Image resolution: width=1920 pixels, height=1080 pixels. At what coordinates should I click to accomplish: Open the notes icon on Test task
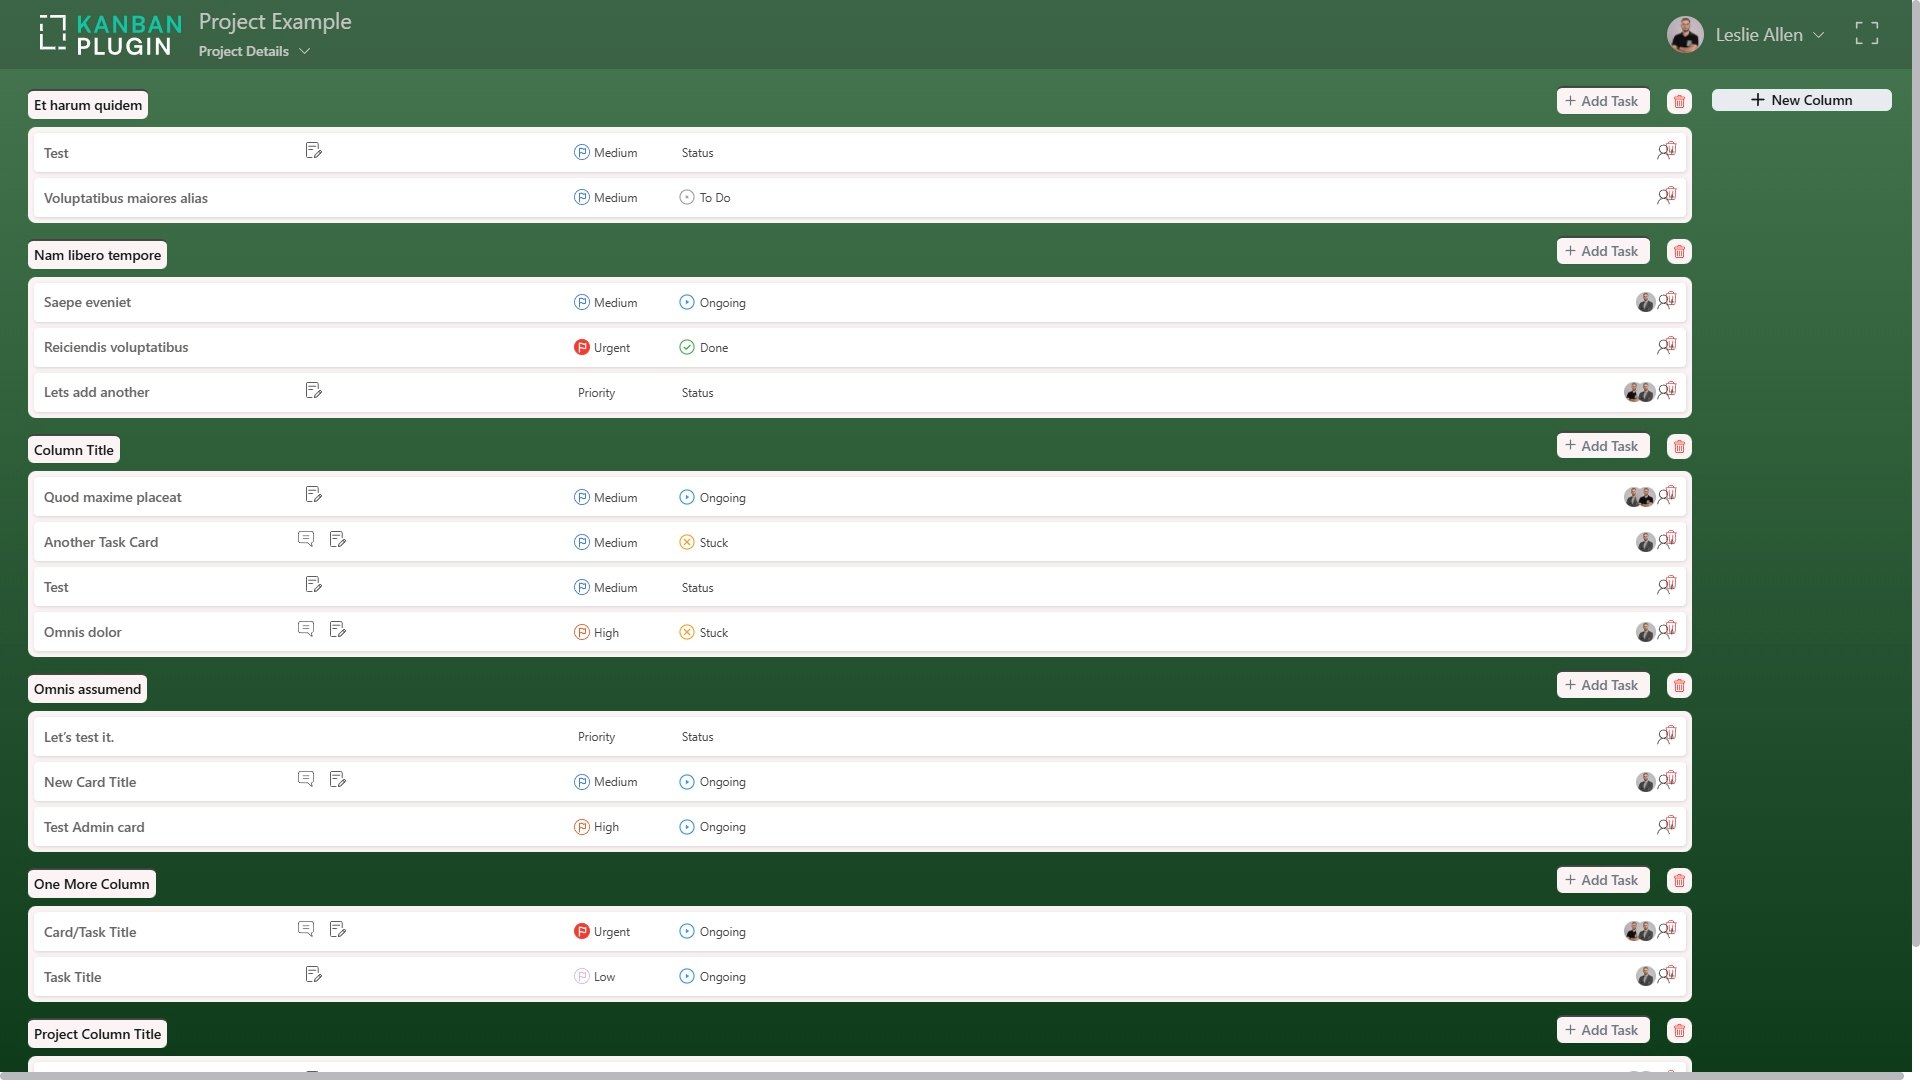313,150
